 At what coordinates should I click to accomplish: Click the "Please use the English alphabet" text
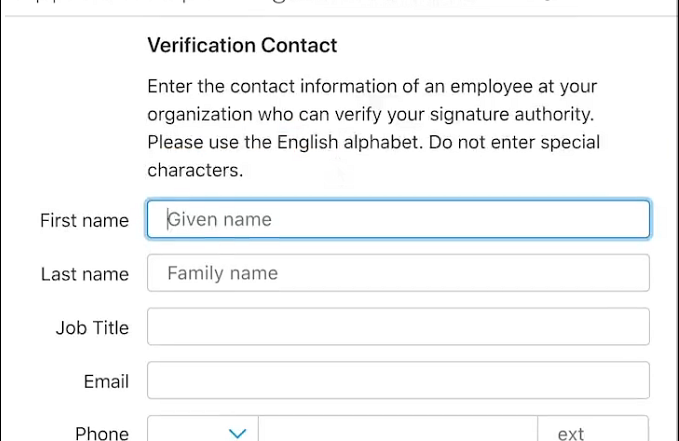286,142
